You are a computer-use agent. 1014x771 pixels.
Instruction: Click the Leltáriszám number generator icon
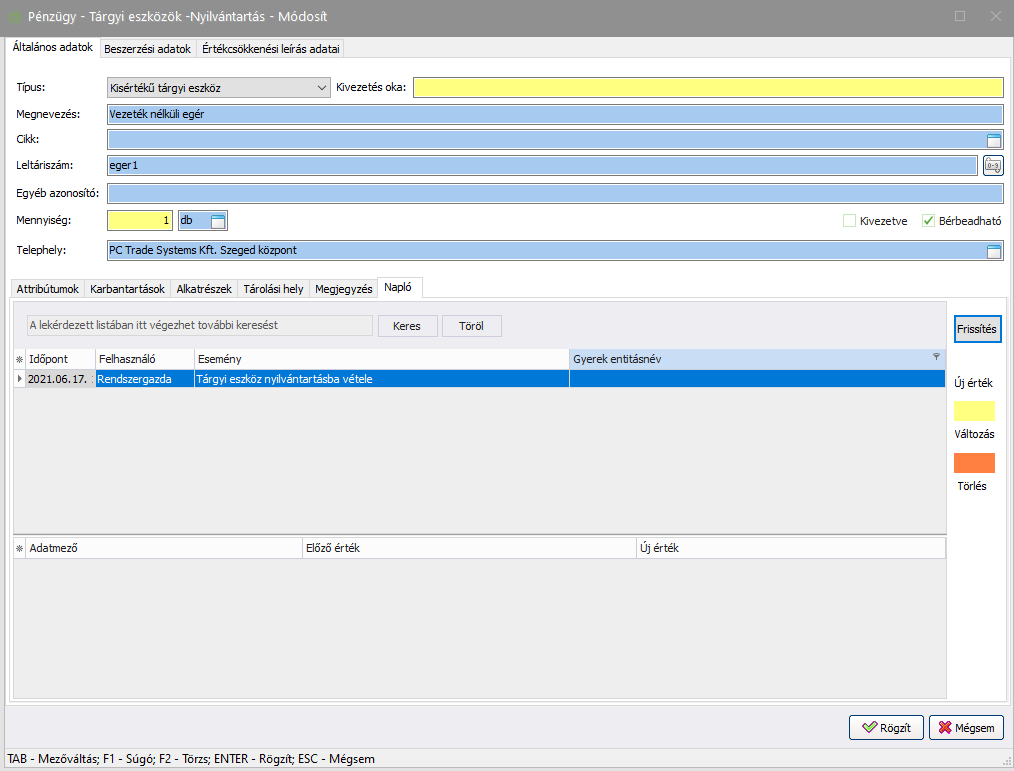click(993, 166)
